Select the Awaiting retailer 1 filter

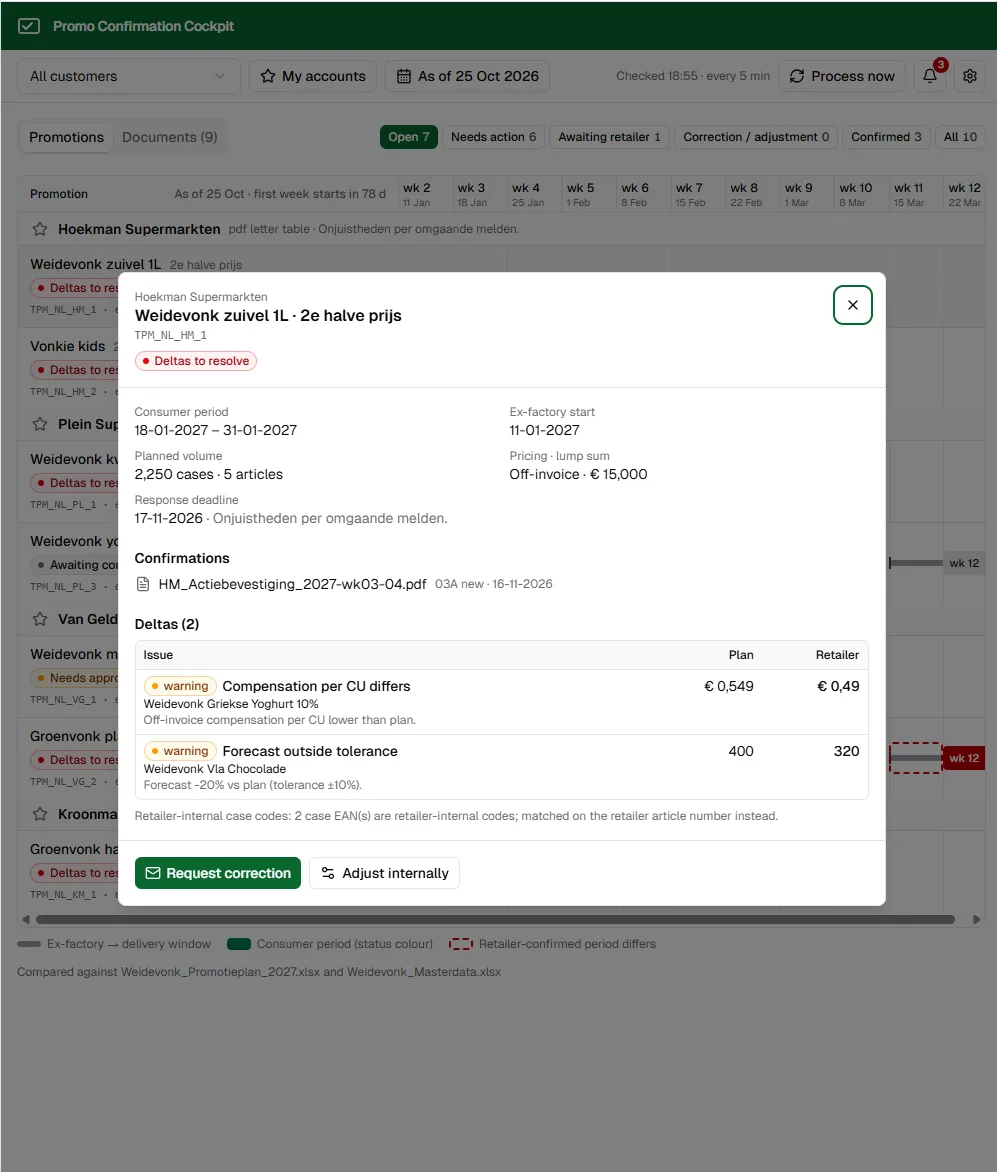coord(609,137)
